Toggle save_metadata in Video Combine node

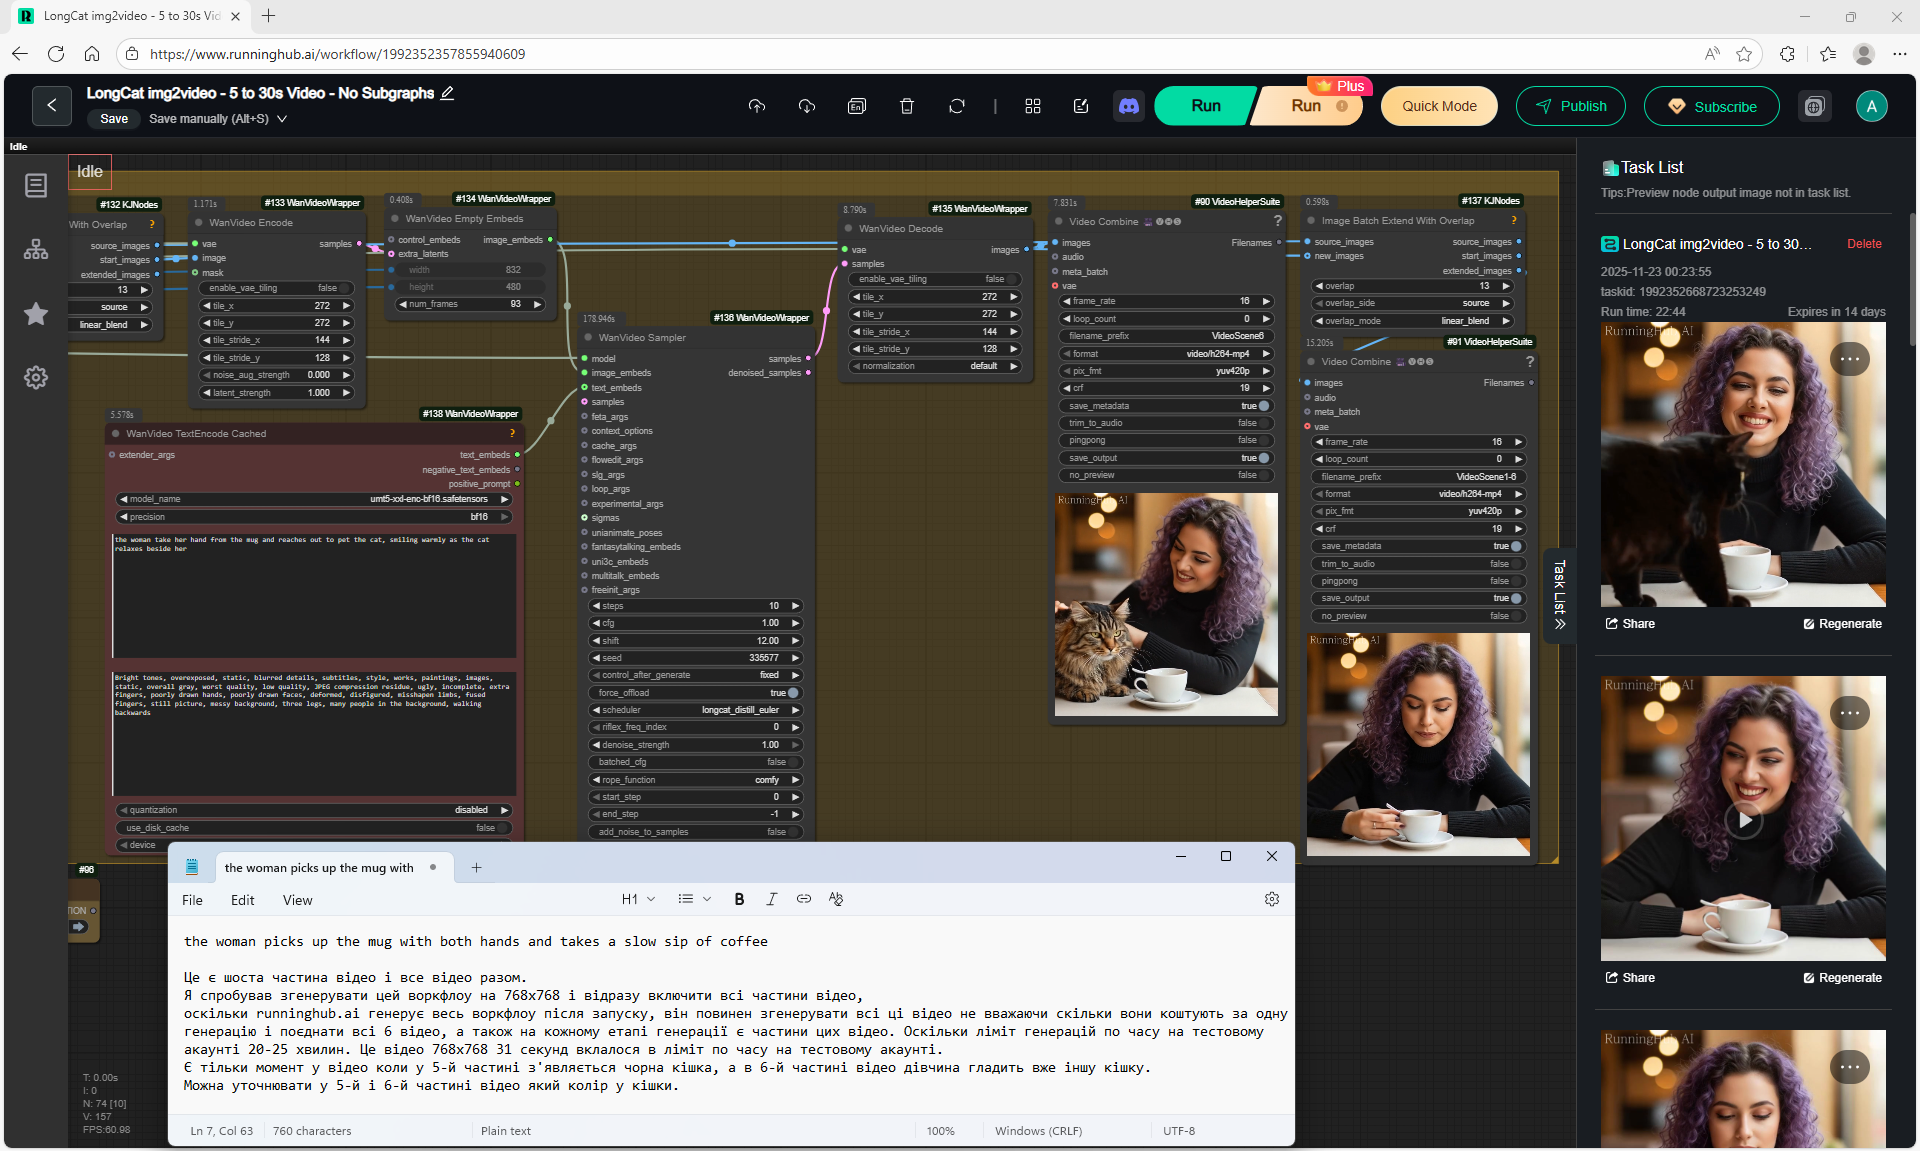pyautogui.click(x=1264, y=406)
